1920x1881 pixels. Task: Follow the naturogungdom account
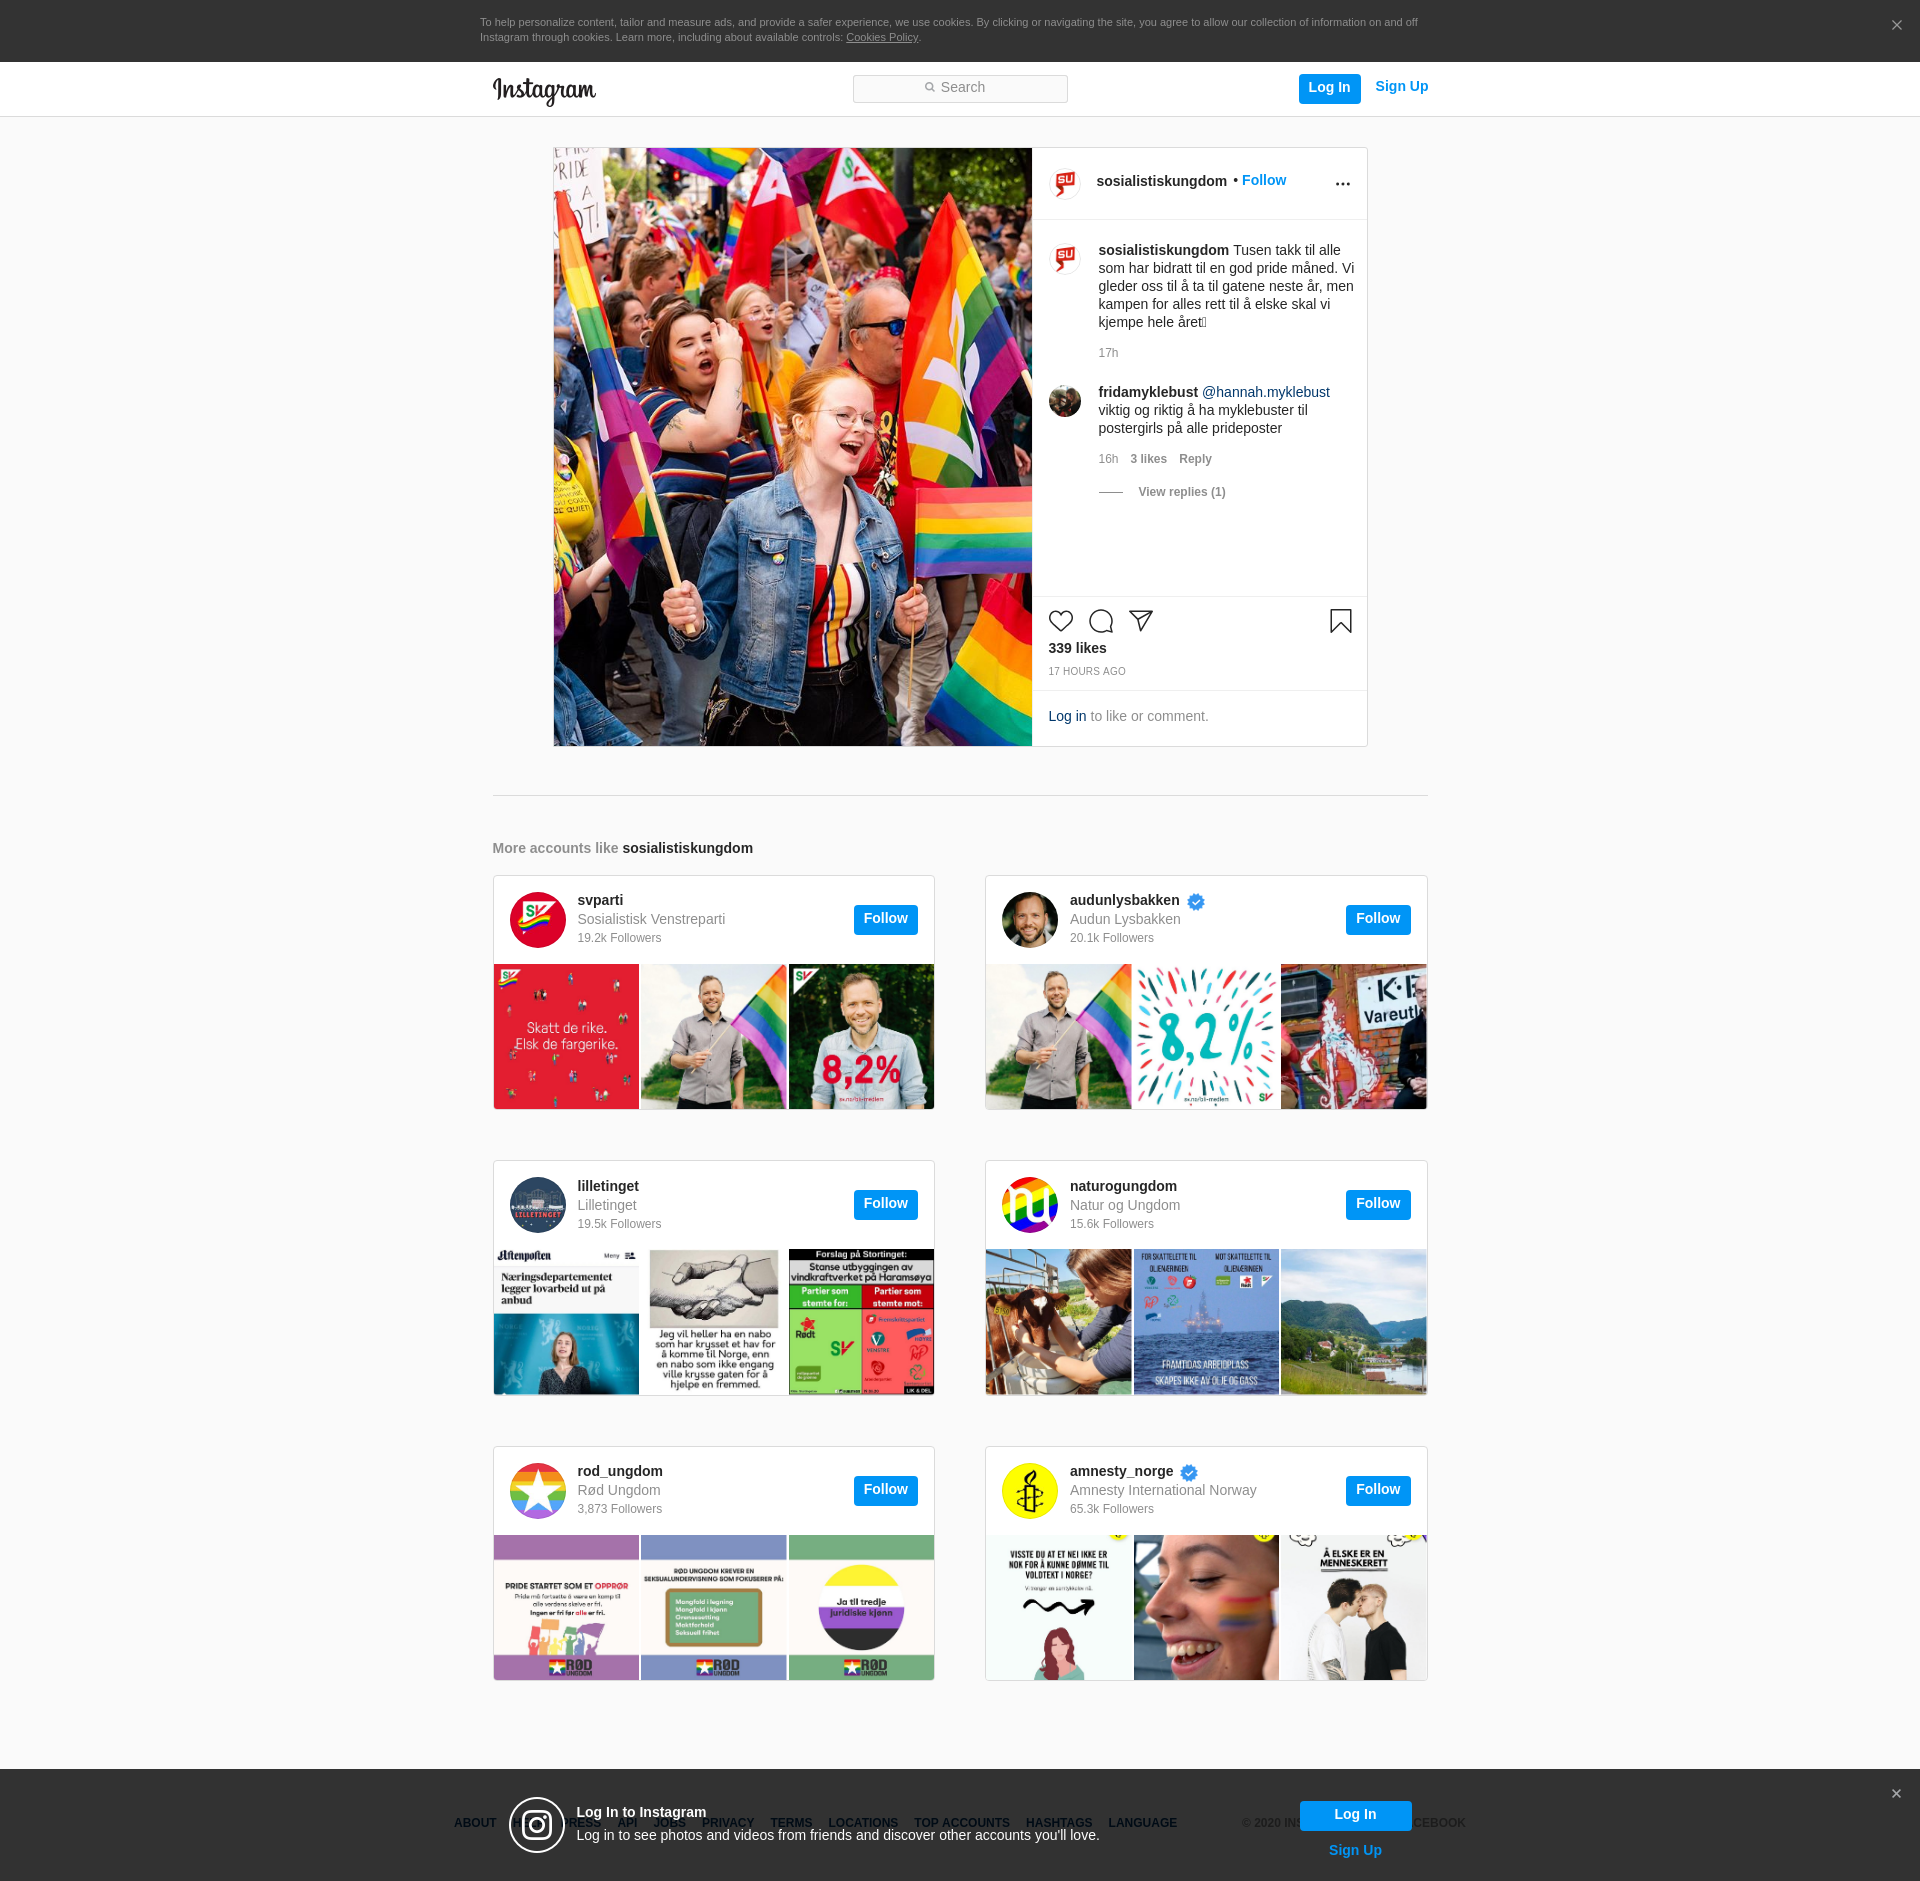click(1378, 1205)
